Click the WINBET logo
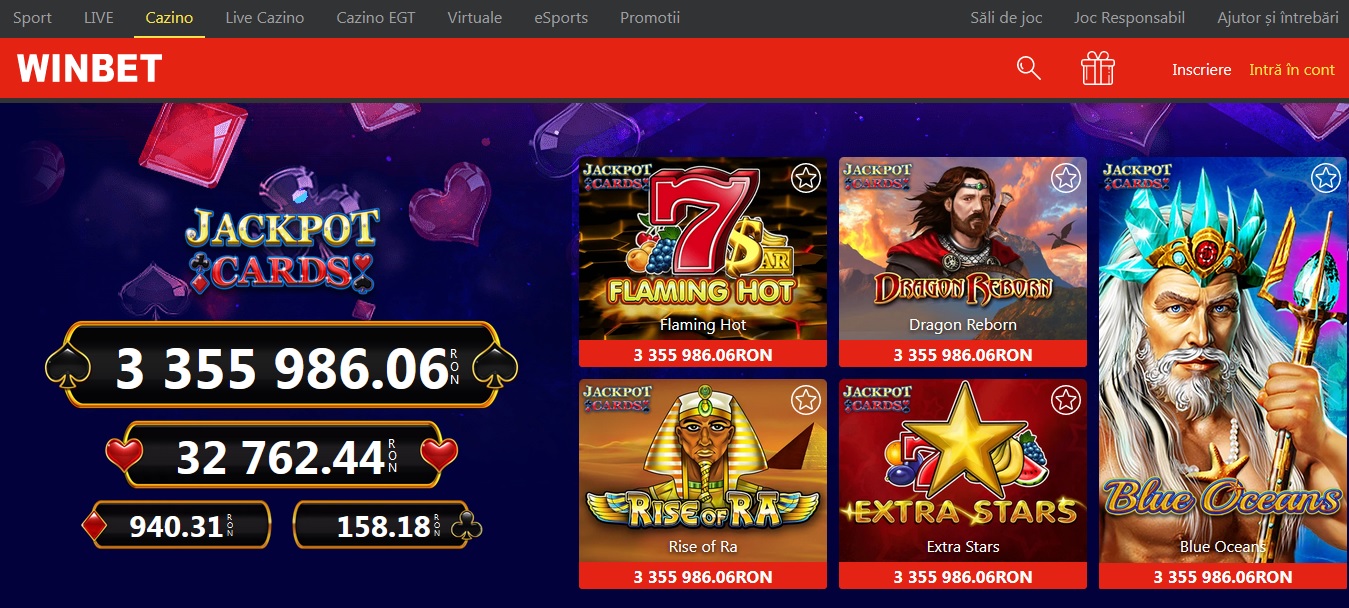 90,69
